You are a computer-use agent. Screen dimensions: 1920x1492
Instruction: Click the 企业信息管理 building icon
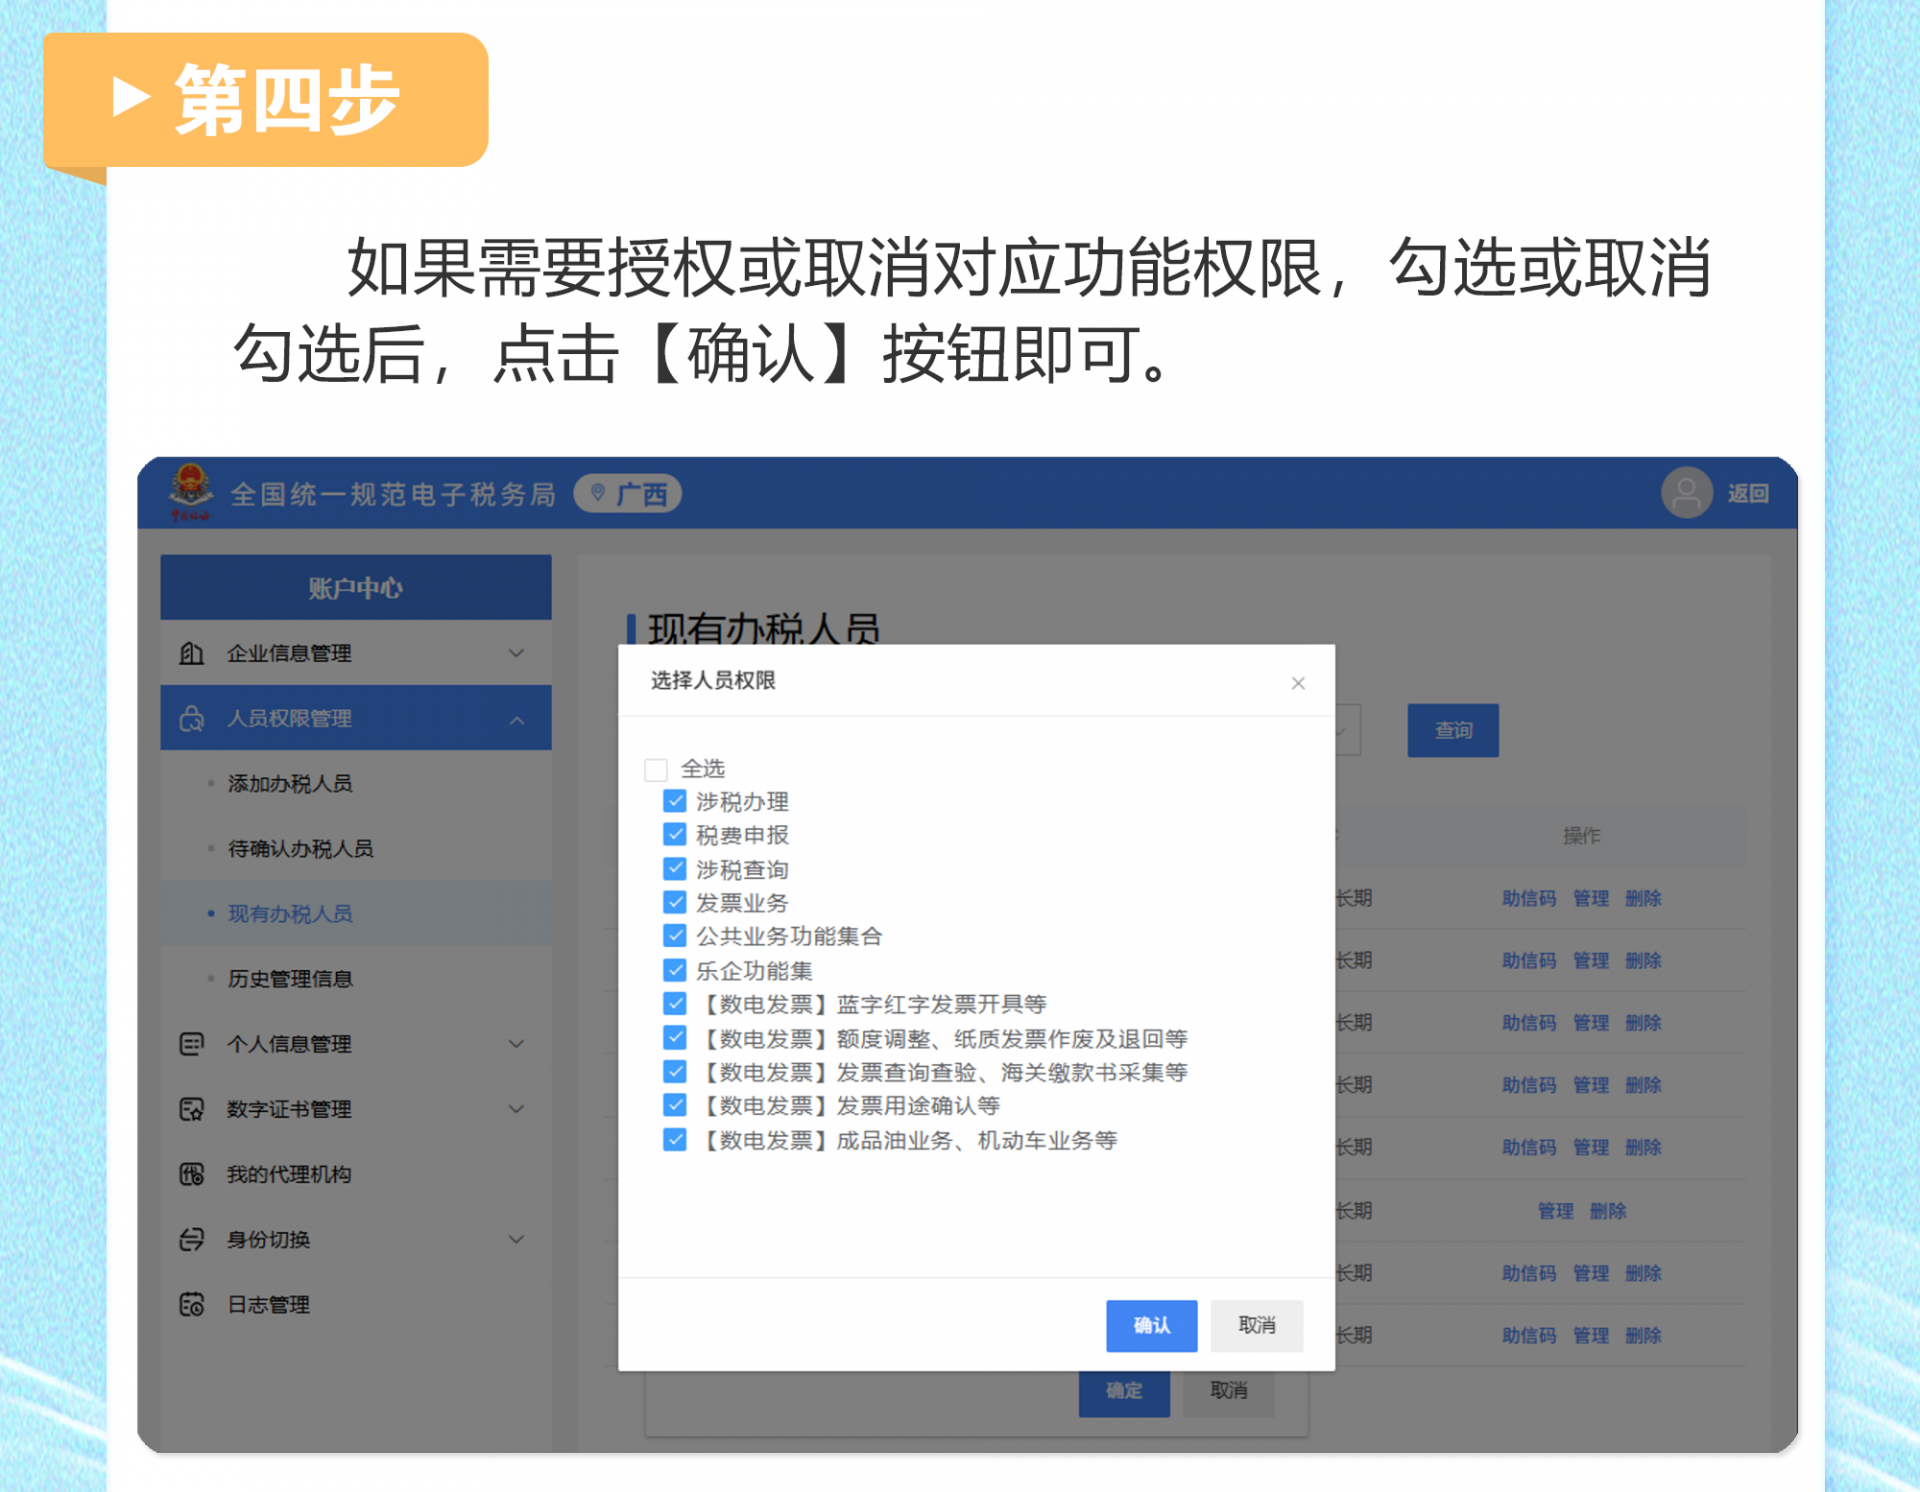tap(191, 653)
